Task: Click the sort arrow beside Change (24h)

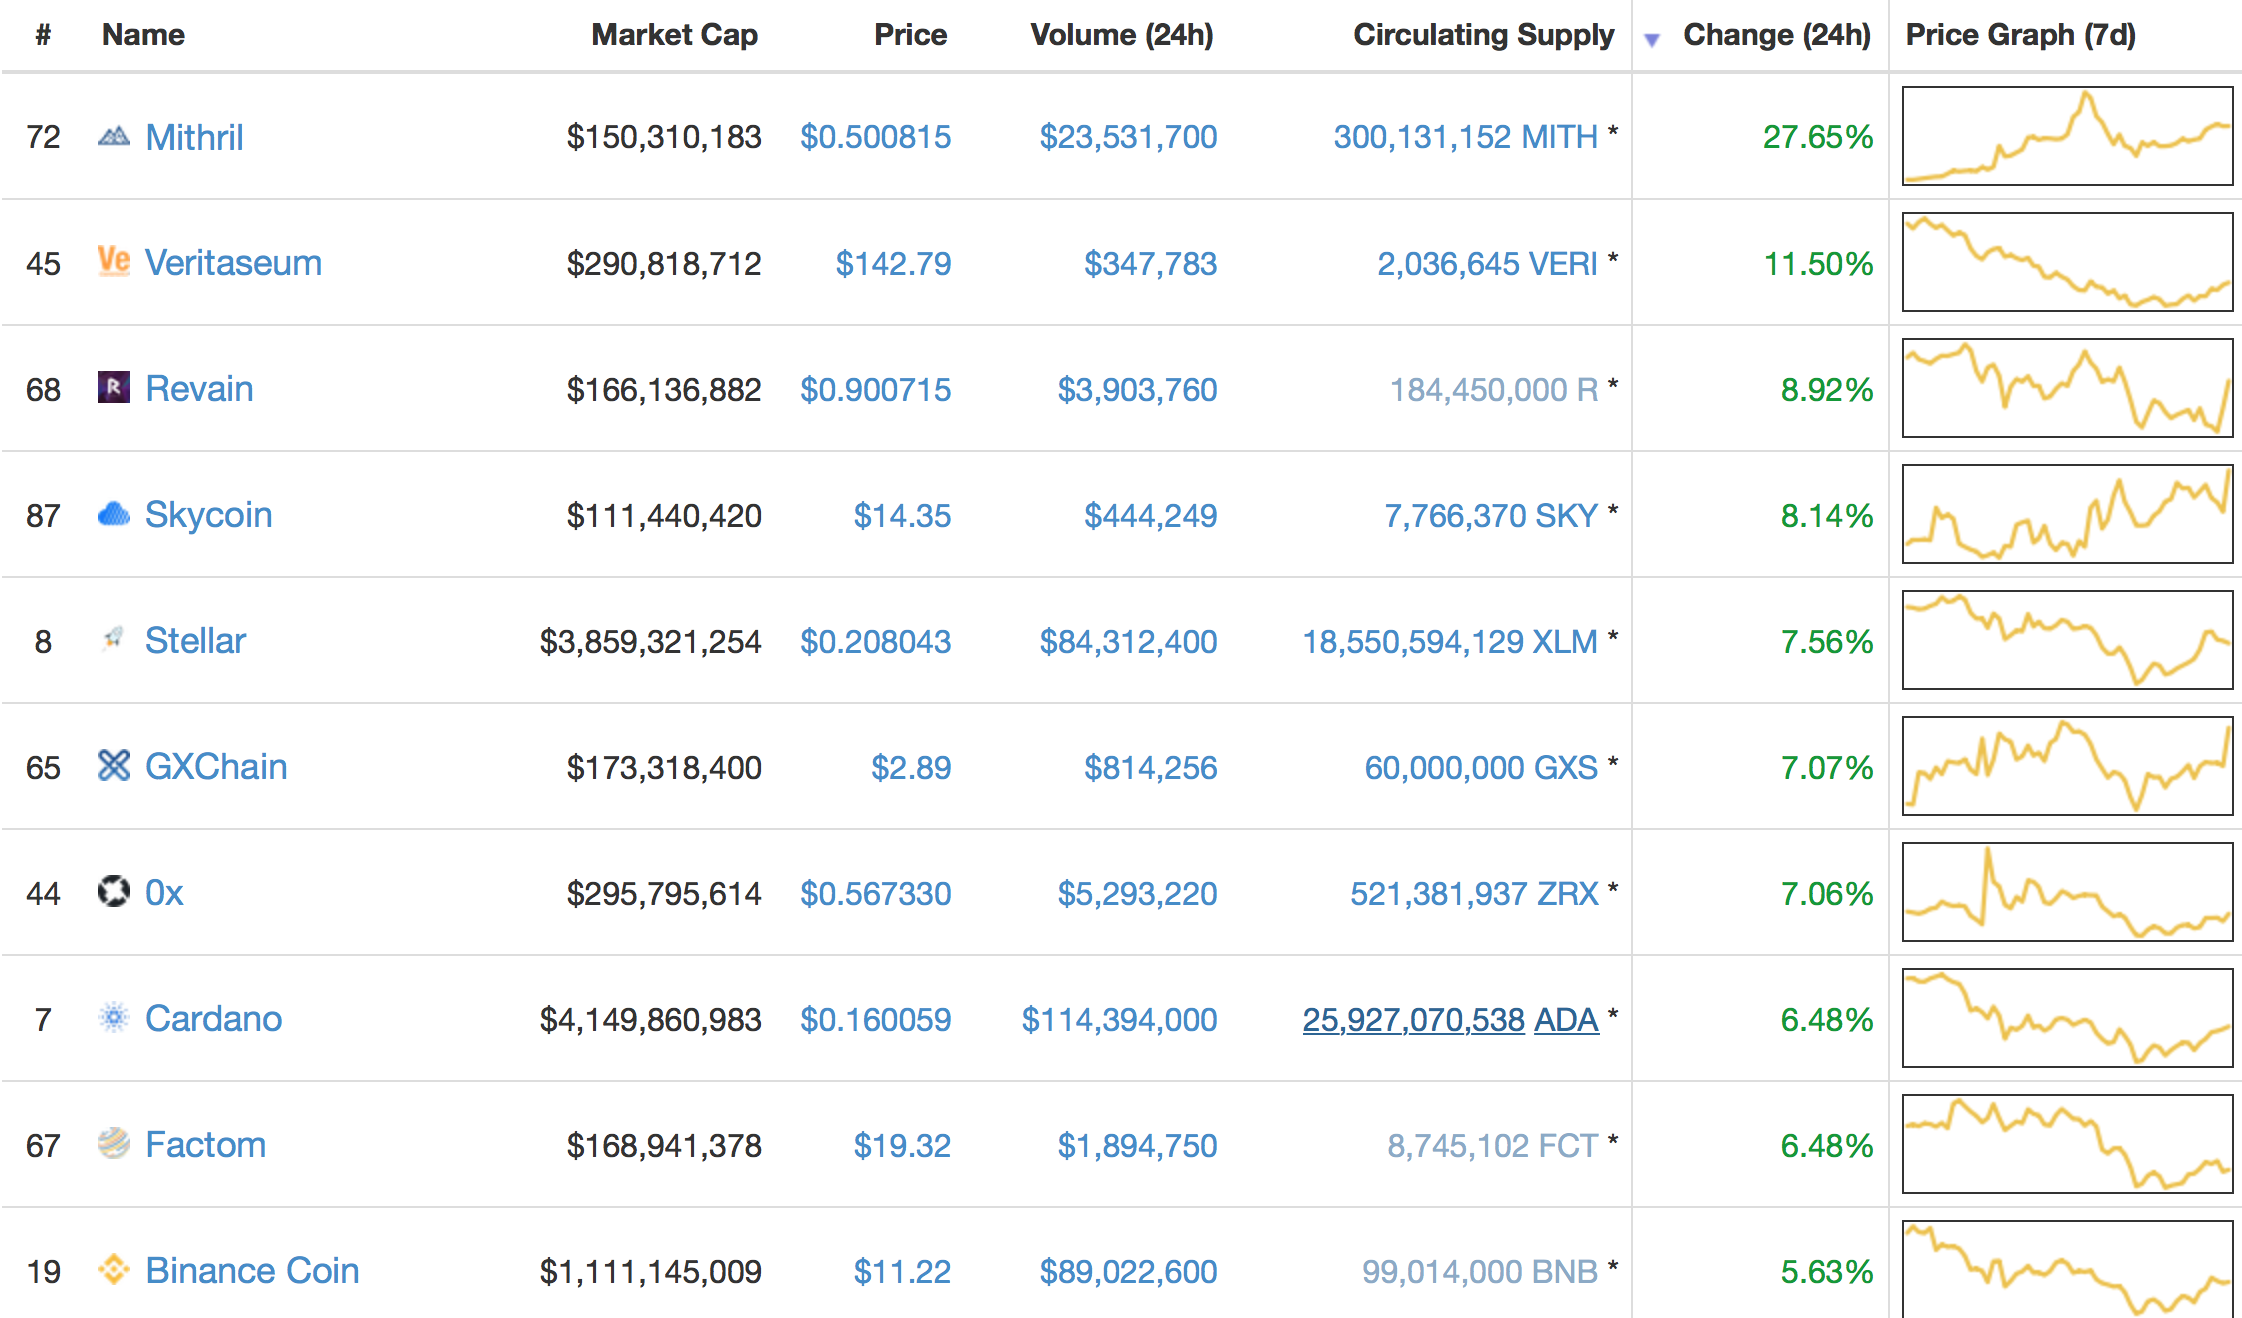Action: coord(1652,40)
